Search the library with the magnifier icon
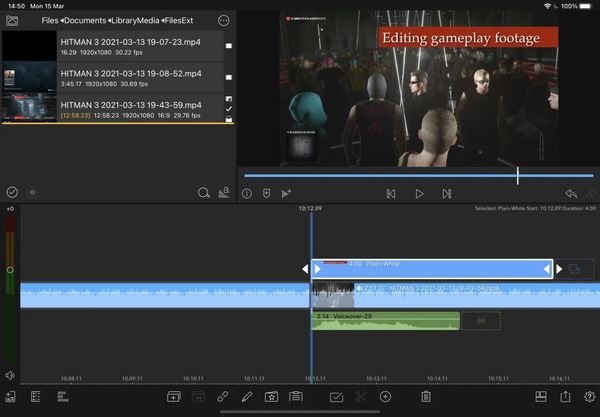Viewport: 600px width, 417px height. pos(204,192)
